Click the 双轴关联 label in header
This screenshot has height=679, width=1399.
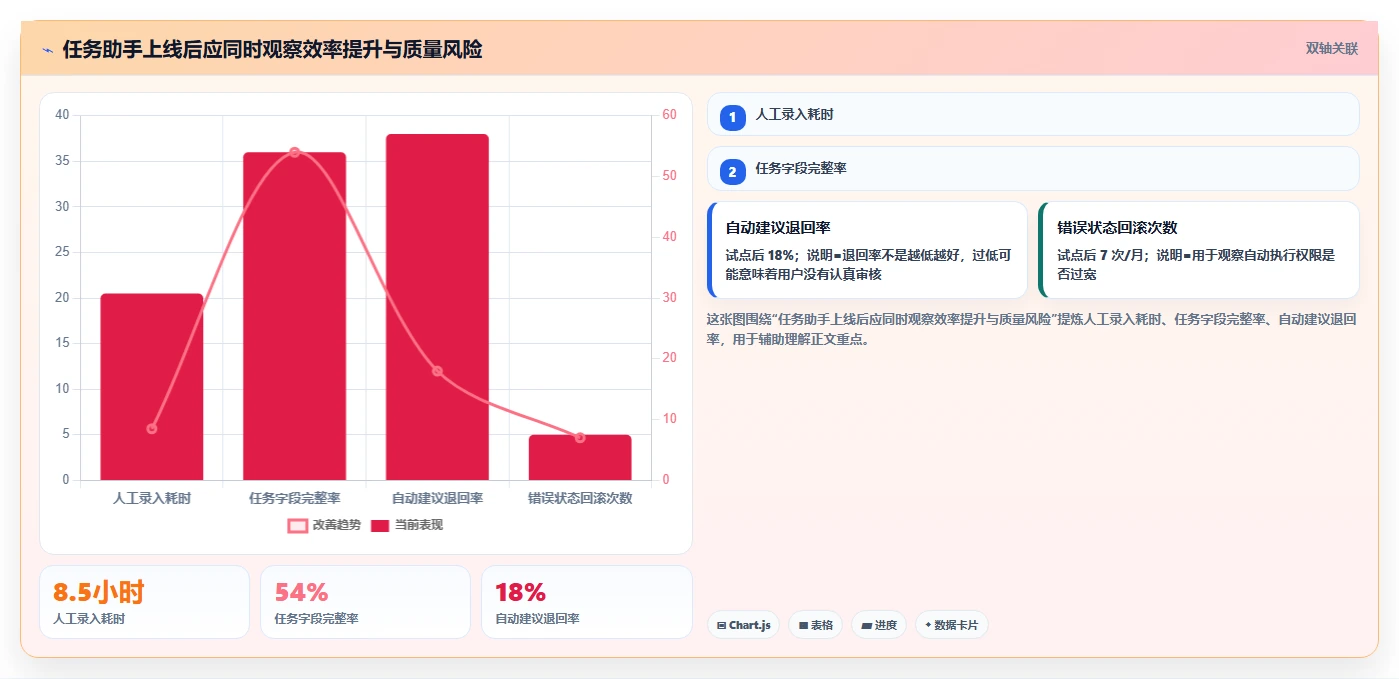coord(1331,48)
